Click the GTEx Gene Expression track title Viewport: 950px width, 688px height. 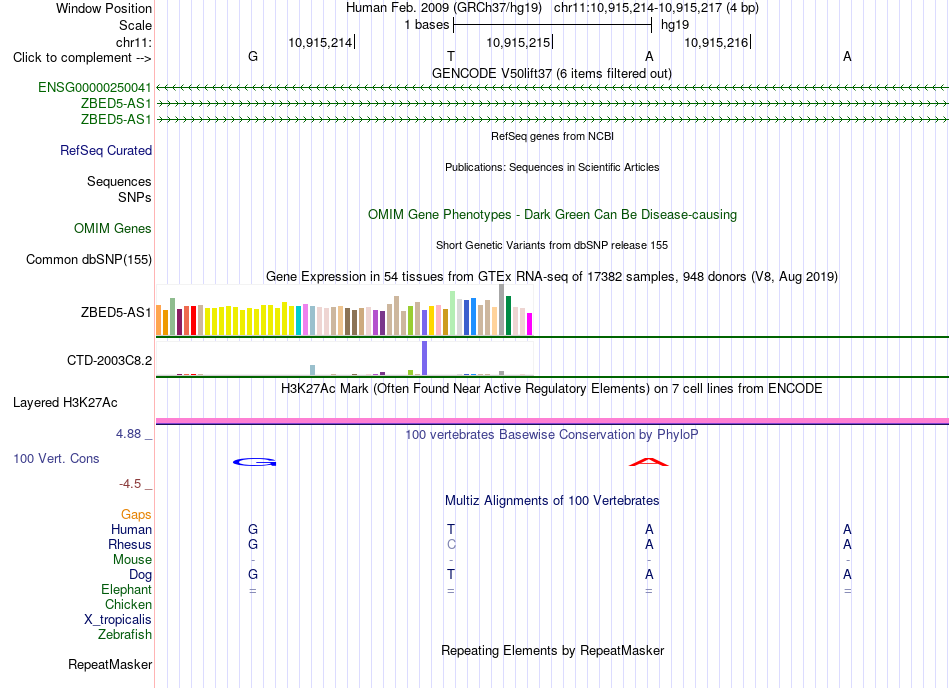click(552, 276)
